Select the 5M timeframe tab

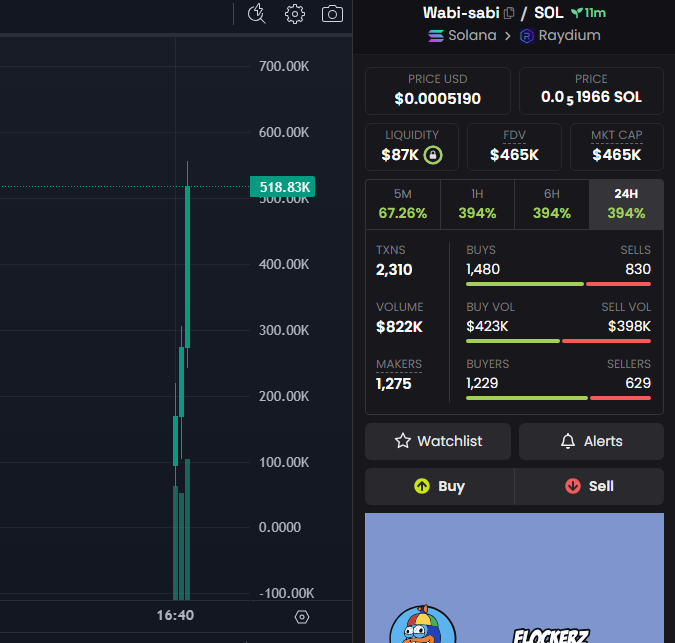(x=403, y=204)
